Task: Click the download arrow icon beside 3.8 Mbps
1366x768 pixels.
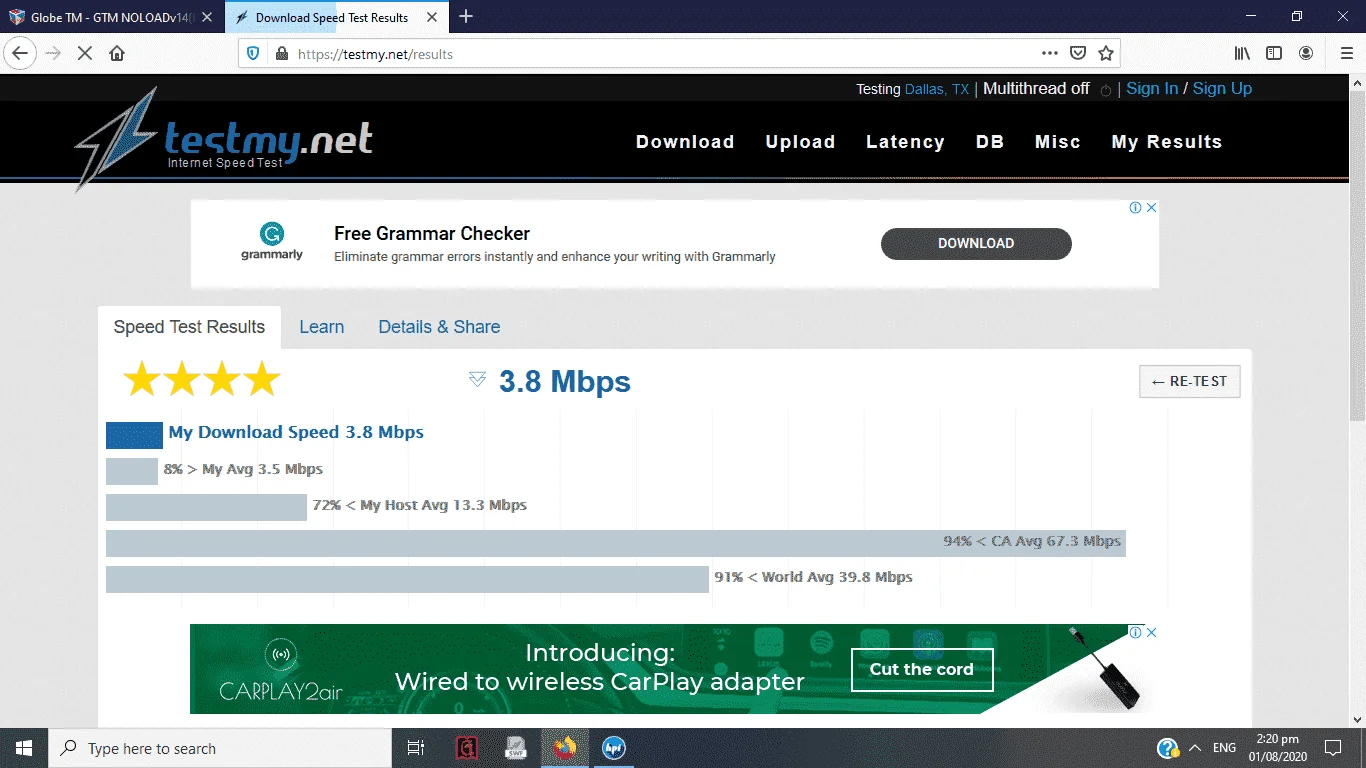Action: pos(477,379)
